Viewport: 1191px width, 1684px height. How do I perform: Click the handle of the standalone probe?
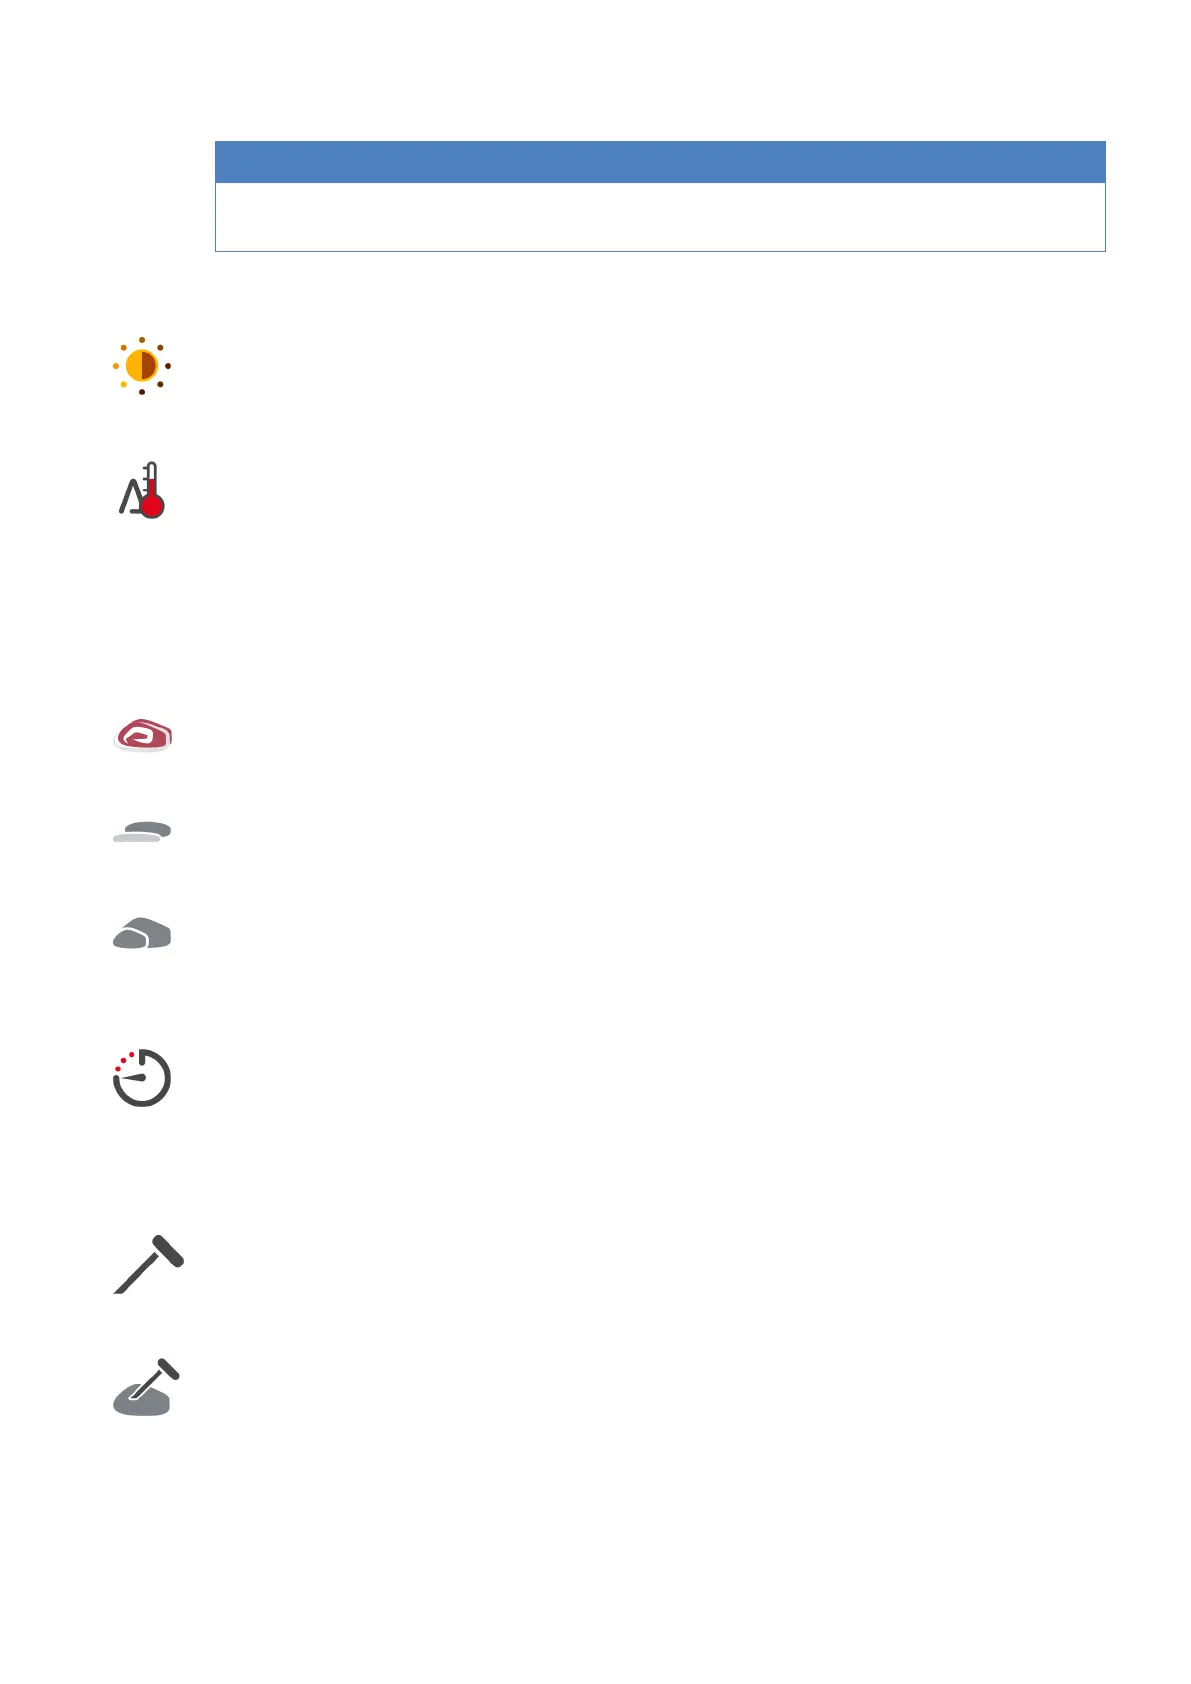(168, 1249)
